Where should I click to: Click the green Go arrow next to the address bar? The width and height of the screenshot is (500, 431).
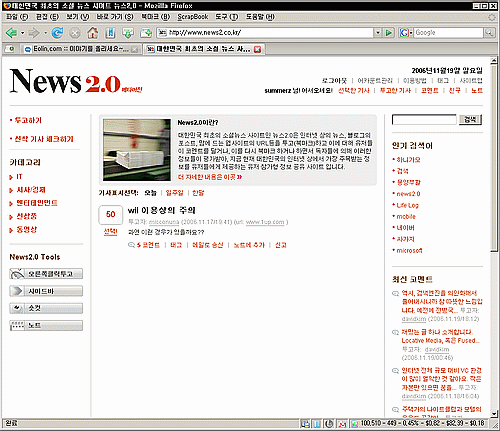point(388,33)
